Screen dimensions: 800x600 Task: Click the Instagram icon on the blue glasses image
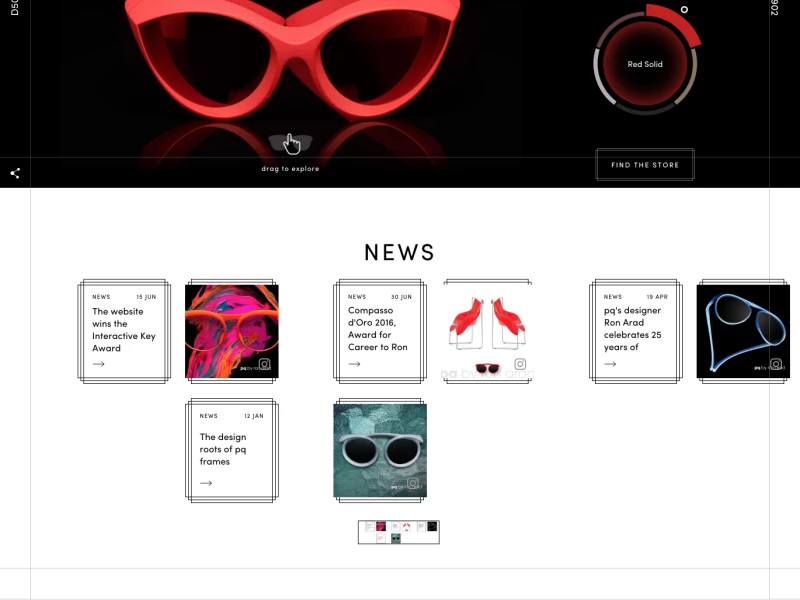coord(776,364)
